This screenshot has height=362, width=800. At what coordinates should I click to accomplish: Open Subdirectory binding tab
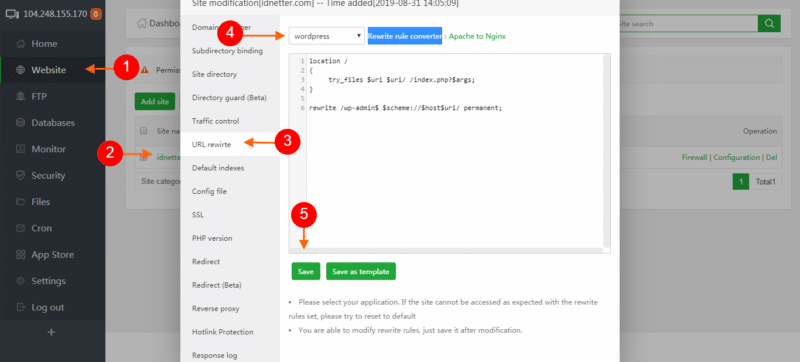click(x=228, y=51)
